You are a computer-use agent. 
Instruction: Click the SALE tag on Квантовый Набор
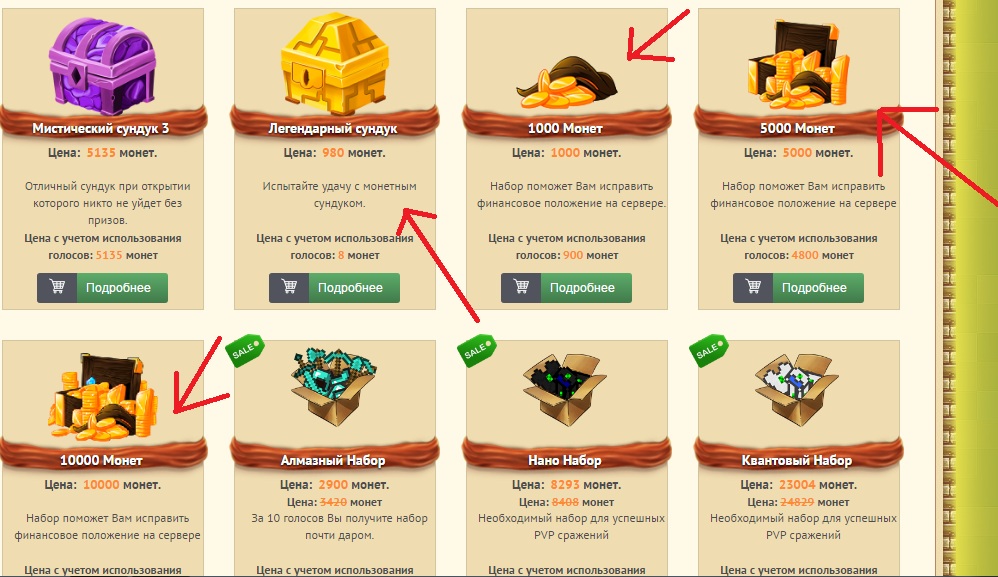click(708, 350)
